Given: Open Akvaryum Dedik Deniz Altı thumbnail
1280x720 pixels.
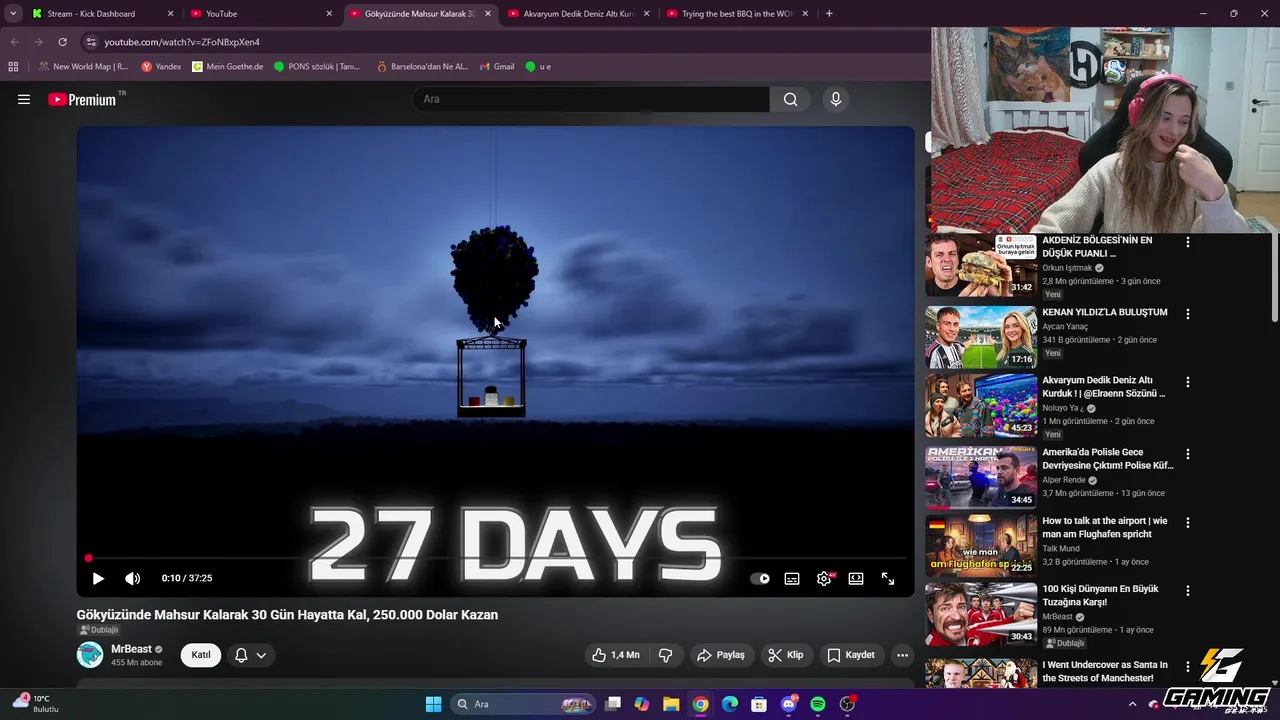Looking at the screenshot, I should pyautogui.click(x=981, y=406).
